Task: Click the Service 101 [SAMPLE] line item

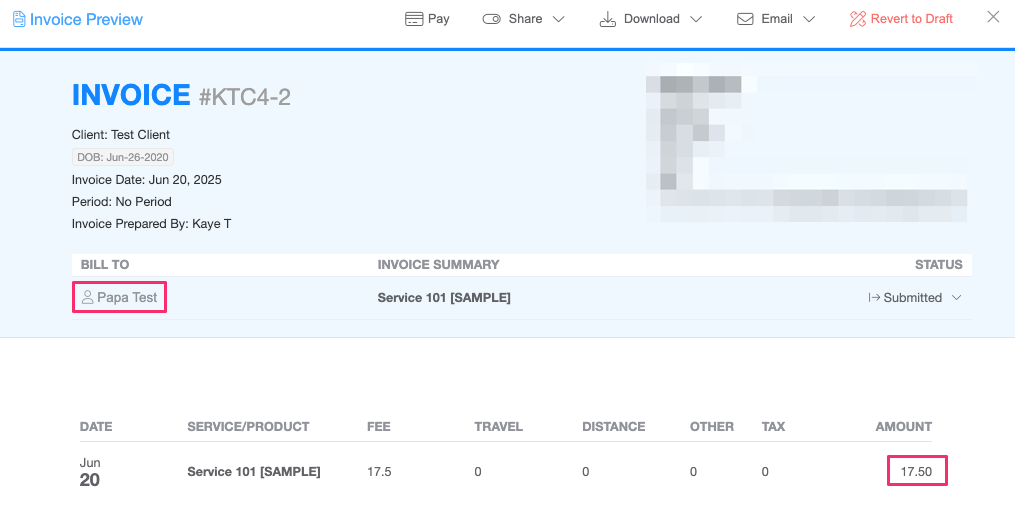Action: click(254, 472)
